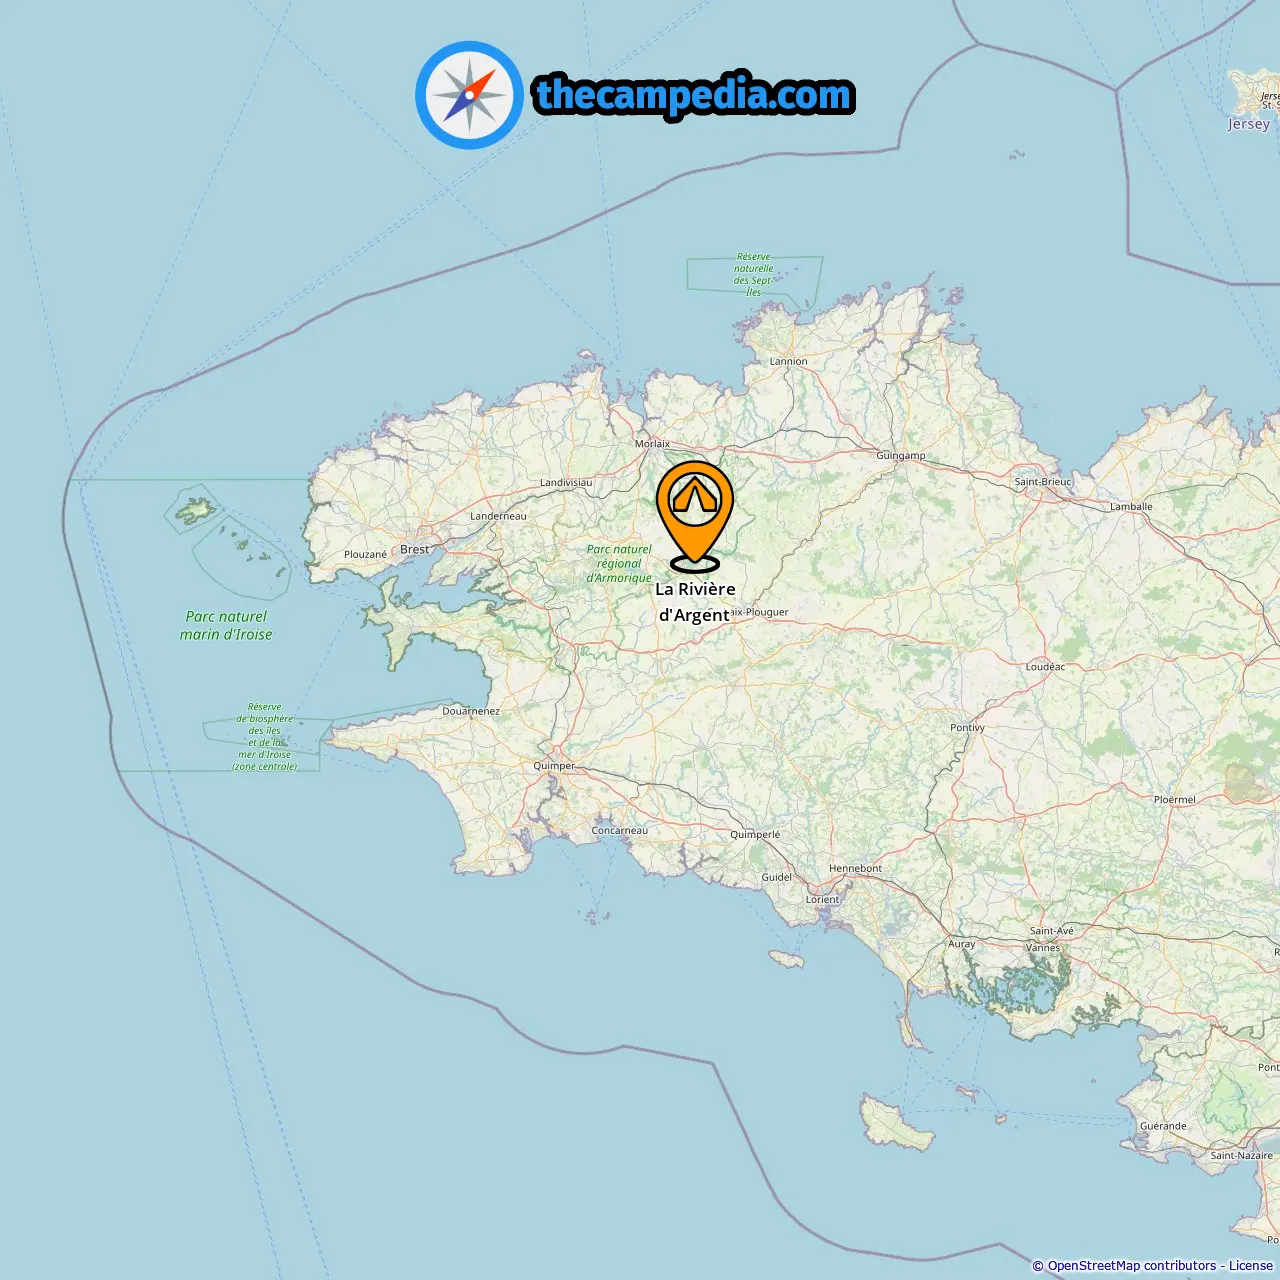Select the Lorient city label
The width and height of the screenshot is (1280, 1280).
(x=823, y=899)
